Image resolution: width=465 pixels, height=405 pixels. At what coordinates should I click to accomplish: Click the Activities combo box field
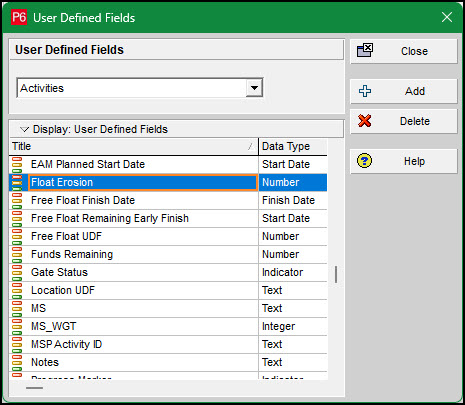pos(140,88)
